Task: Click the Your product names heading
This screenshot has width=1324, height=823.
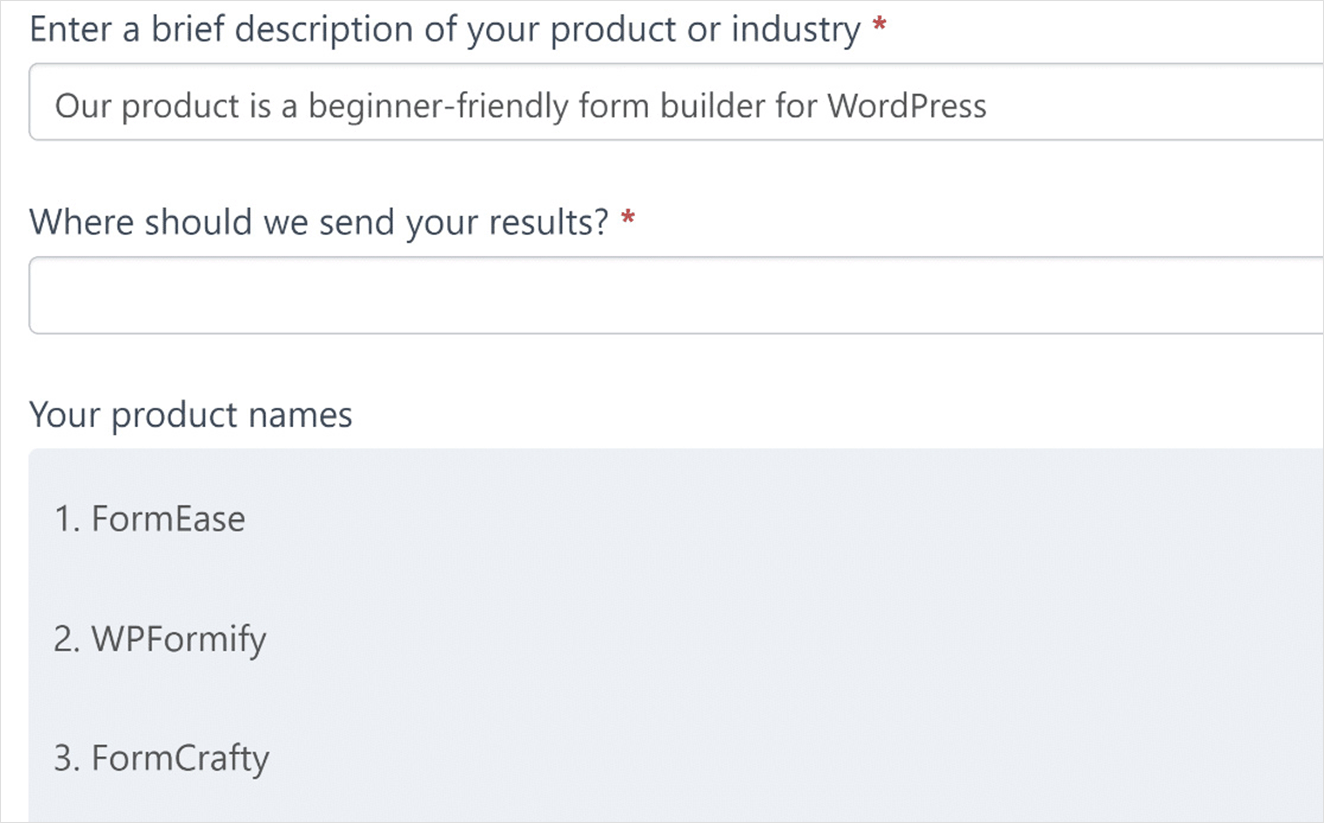Action: (190, 414)
